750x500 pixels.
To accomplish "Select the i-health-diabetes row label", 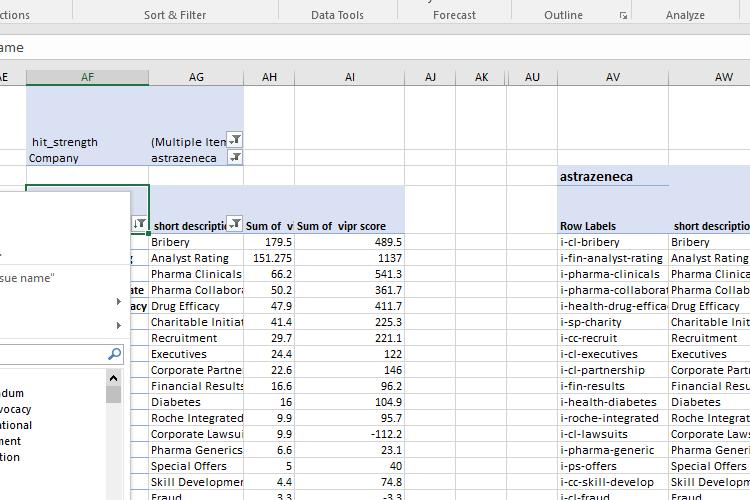I will (x=613, y=402).
